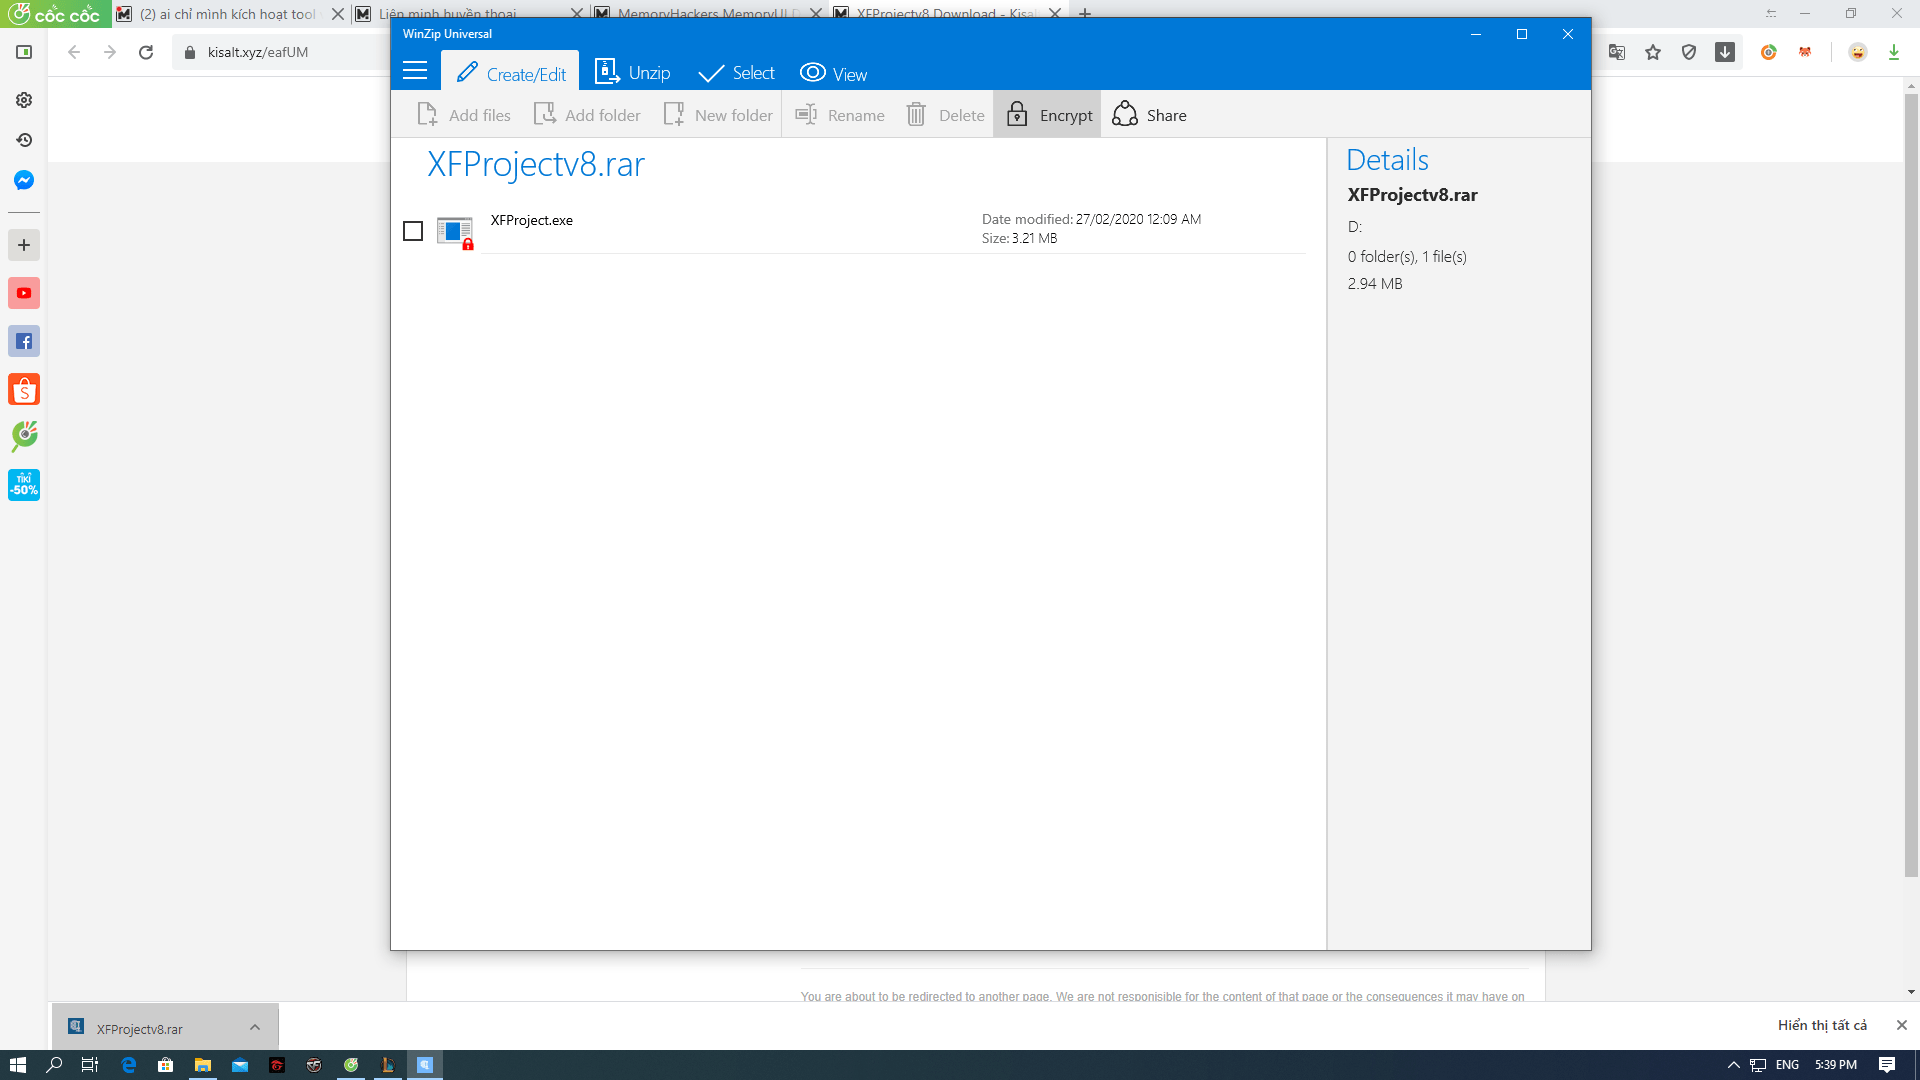The height and width of the screenshot is (1080, 1920).
Task: Click the XFProject.exe file icon
Action: (455, 232)
